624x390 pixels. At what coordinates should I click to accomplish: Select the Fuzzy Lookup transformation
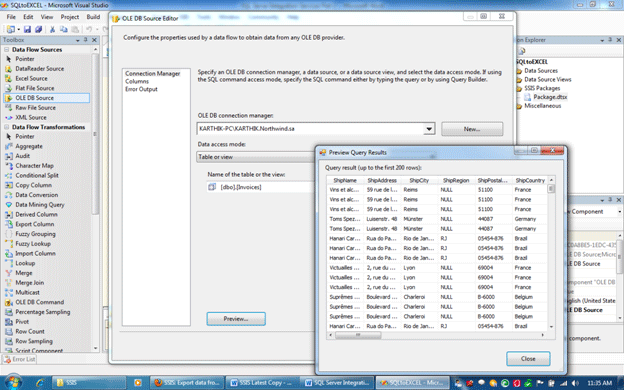(x=33, y=244)
